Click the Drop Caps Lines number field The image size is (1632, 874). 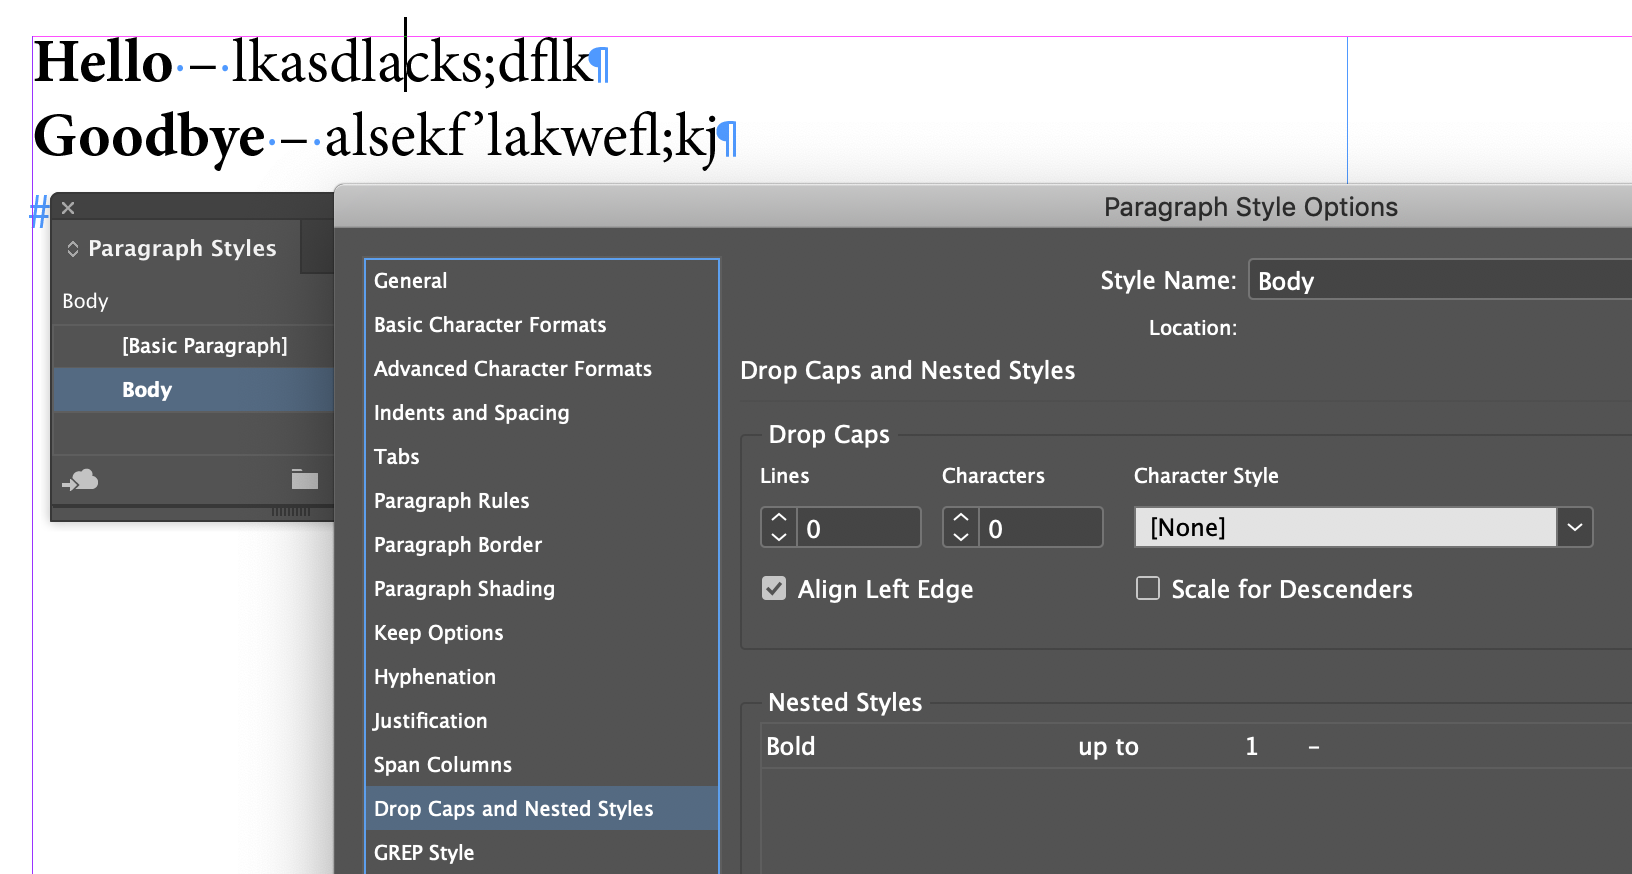858,528
